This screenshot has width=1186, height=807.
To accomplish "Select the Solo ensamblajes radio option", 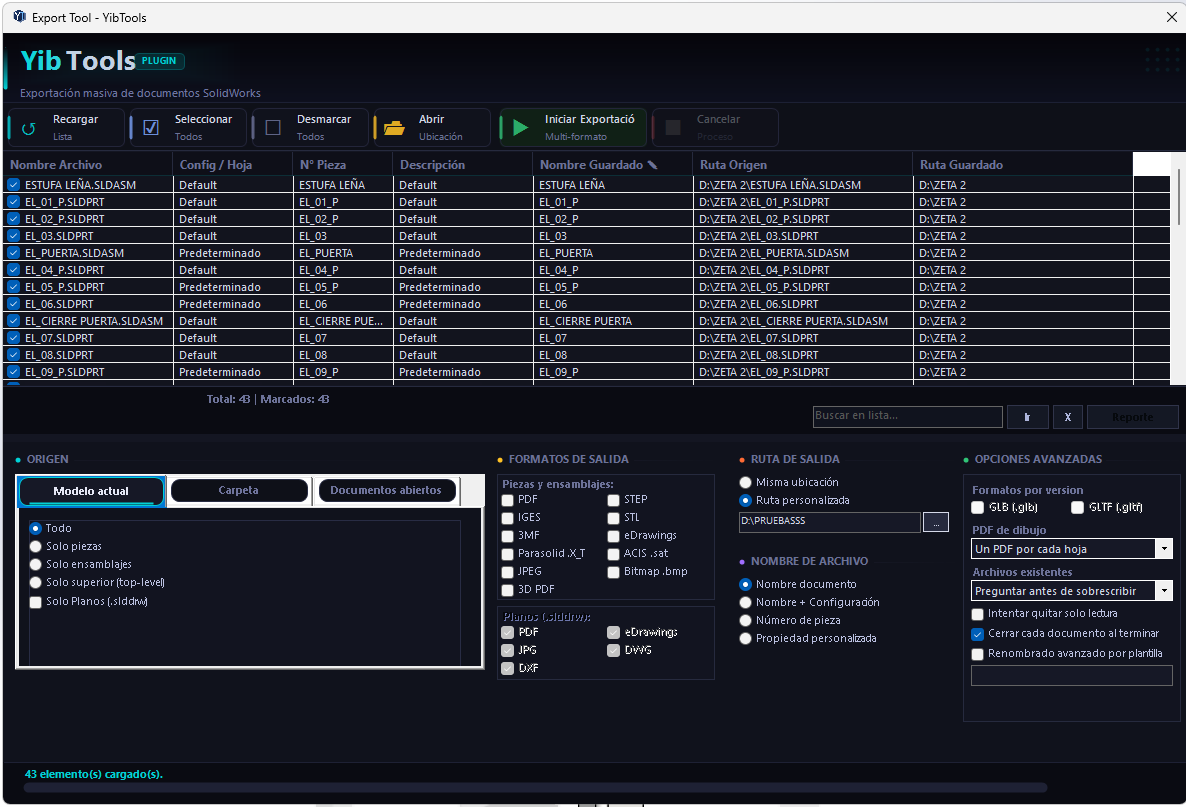I will [36, 564].
